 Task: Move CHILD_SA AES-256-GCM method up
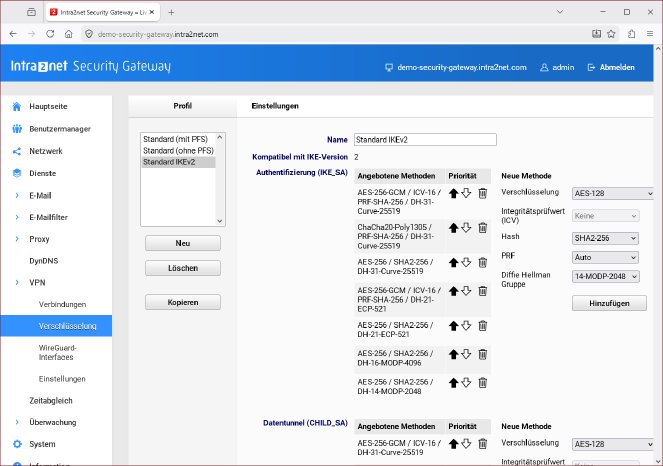point(454,444)
